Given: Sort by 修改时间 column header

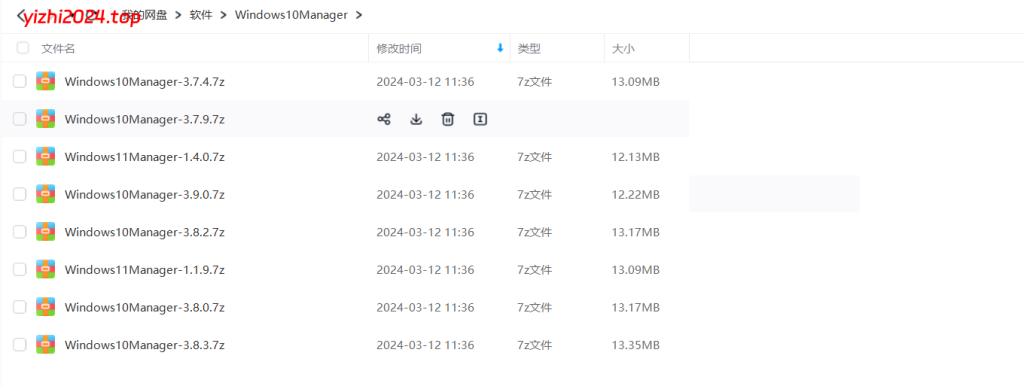Looking at the screenshot, I should [398, 48].
